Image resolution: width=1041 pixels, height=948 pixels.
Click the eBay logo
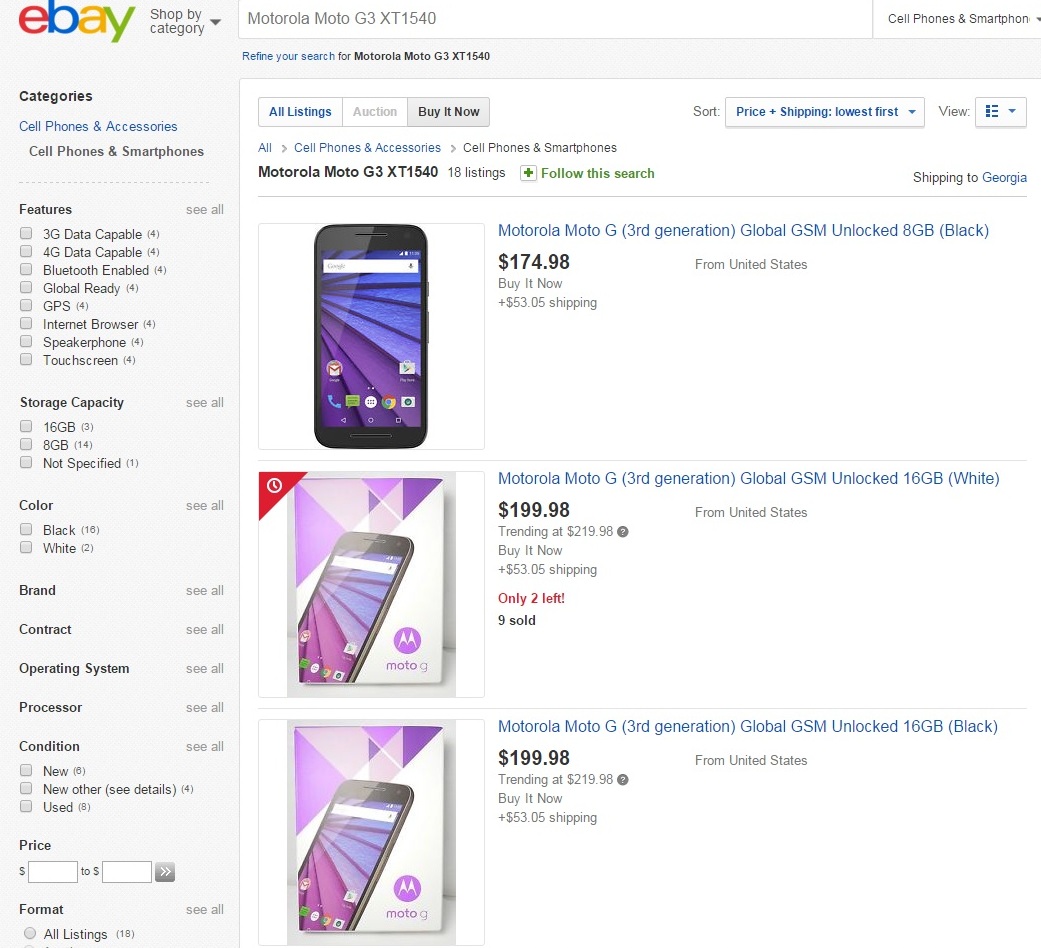point(76,21)
